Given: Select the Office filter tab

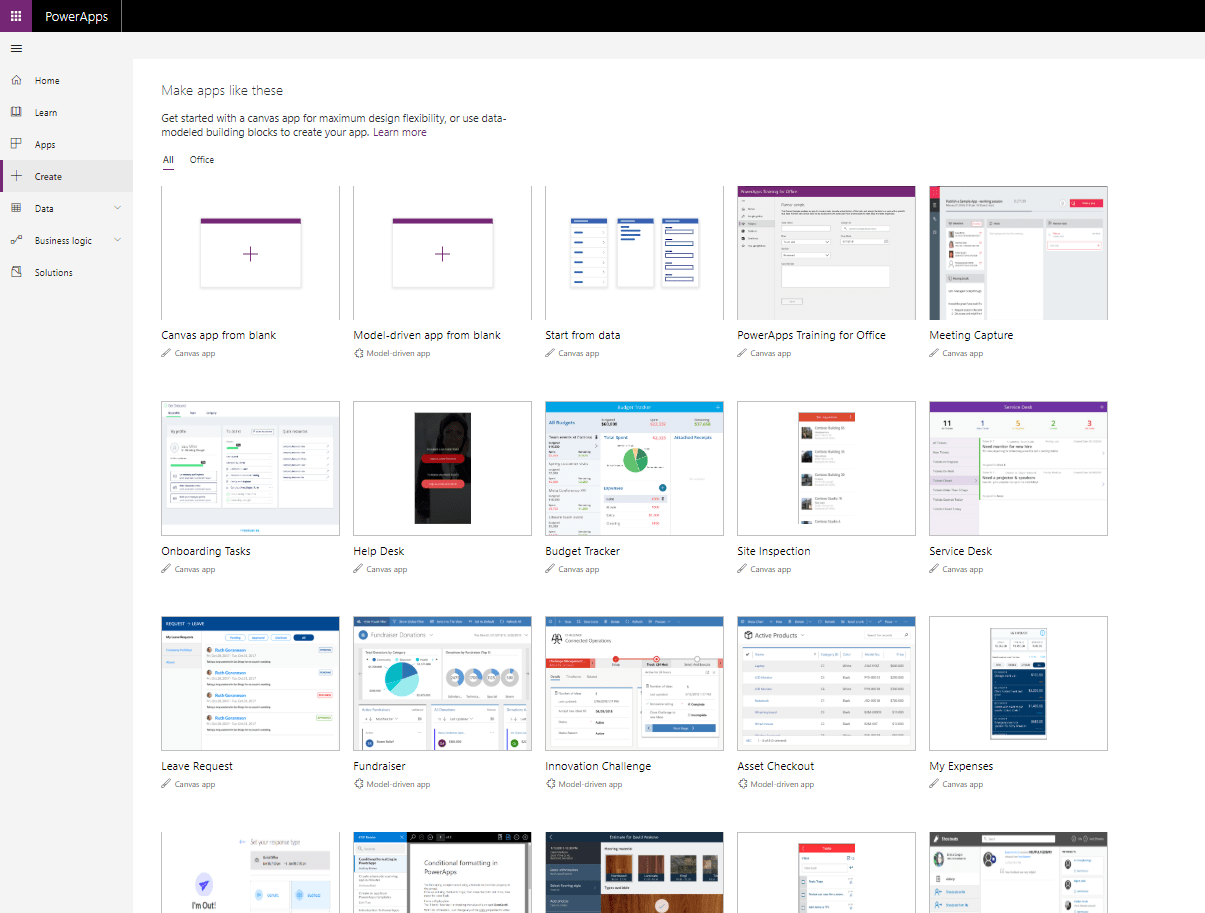Looking at the screenshot, I should point(202,160).
